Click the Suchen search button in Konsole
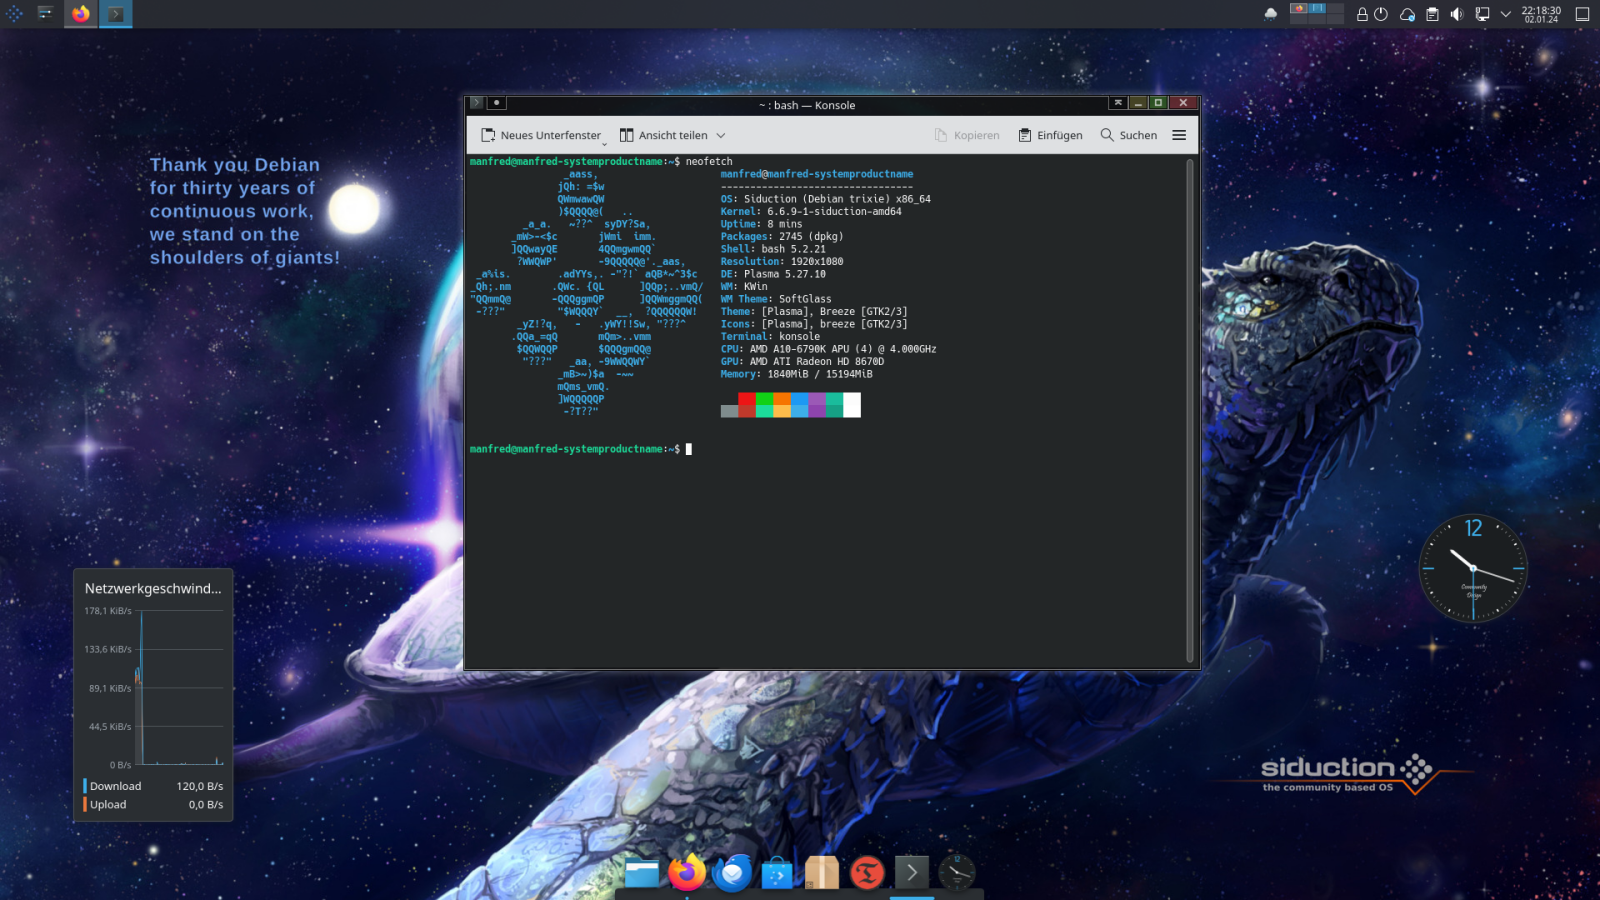Image resolution: width=1600 pixels, height=900 pixels. (1129, 135)
